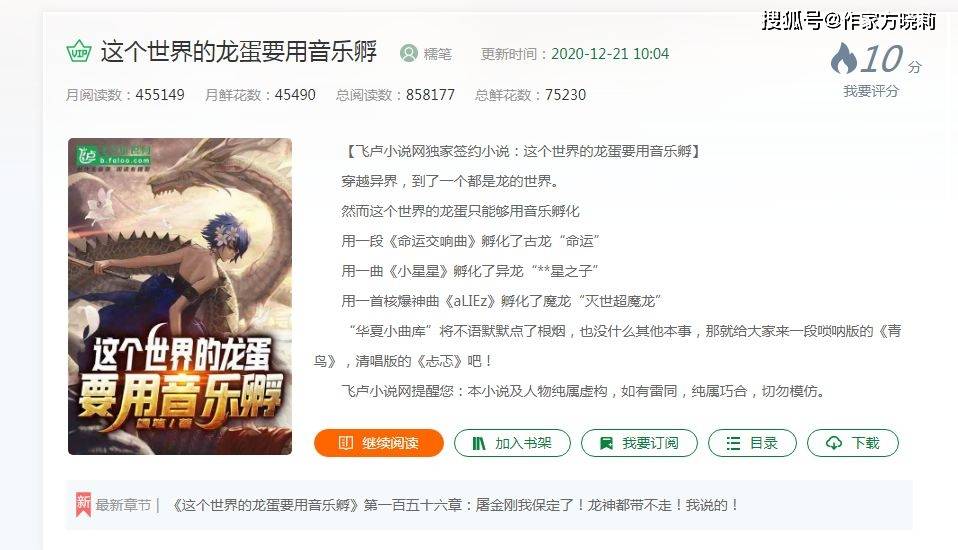Click the bookmark icon in 我要订阅
Screen dimensions: 958x550
[x=606, y=443]
